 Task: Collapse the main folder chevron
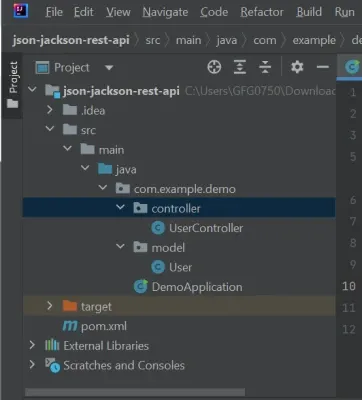tap(68, 148)
